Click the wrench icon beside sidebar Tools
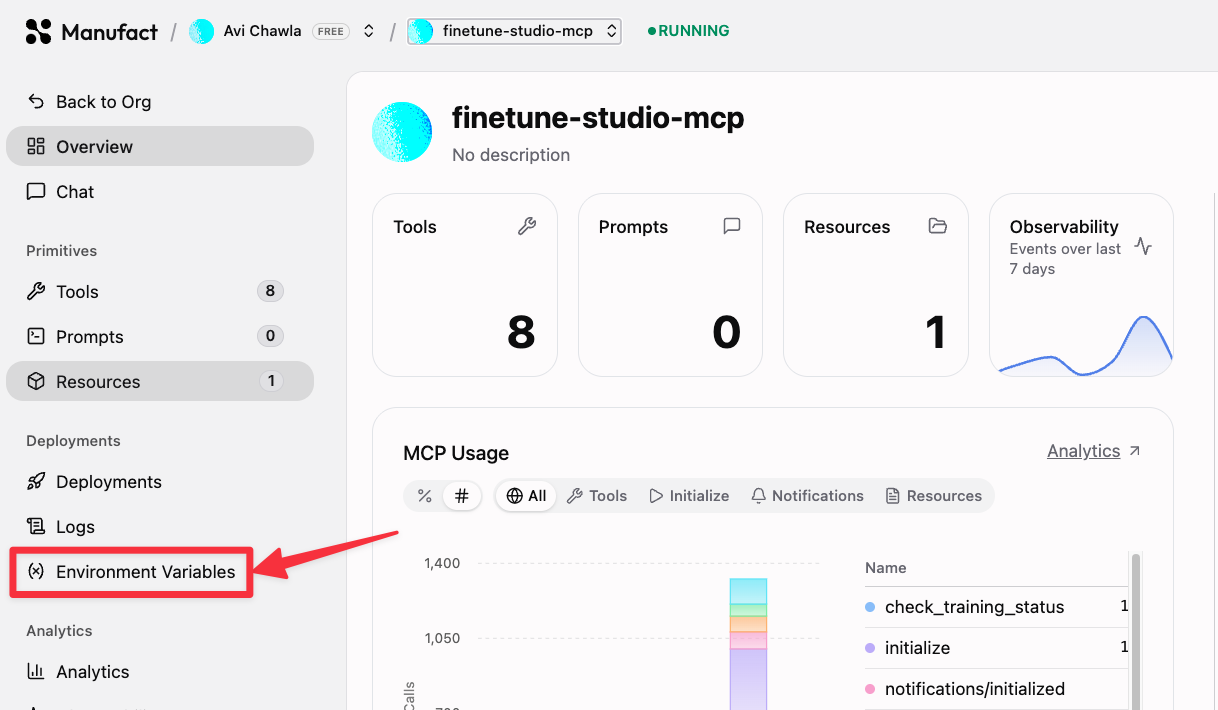 [x=36, y=291]
